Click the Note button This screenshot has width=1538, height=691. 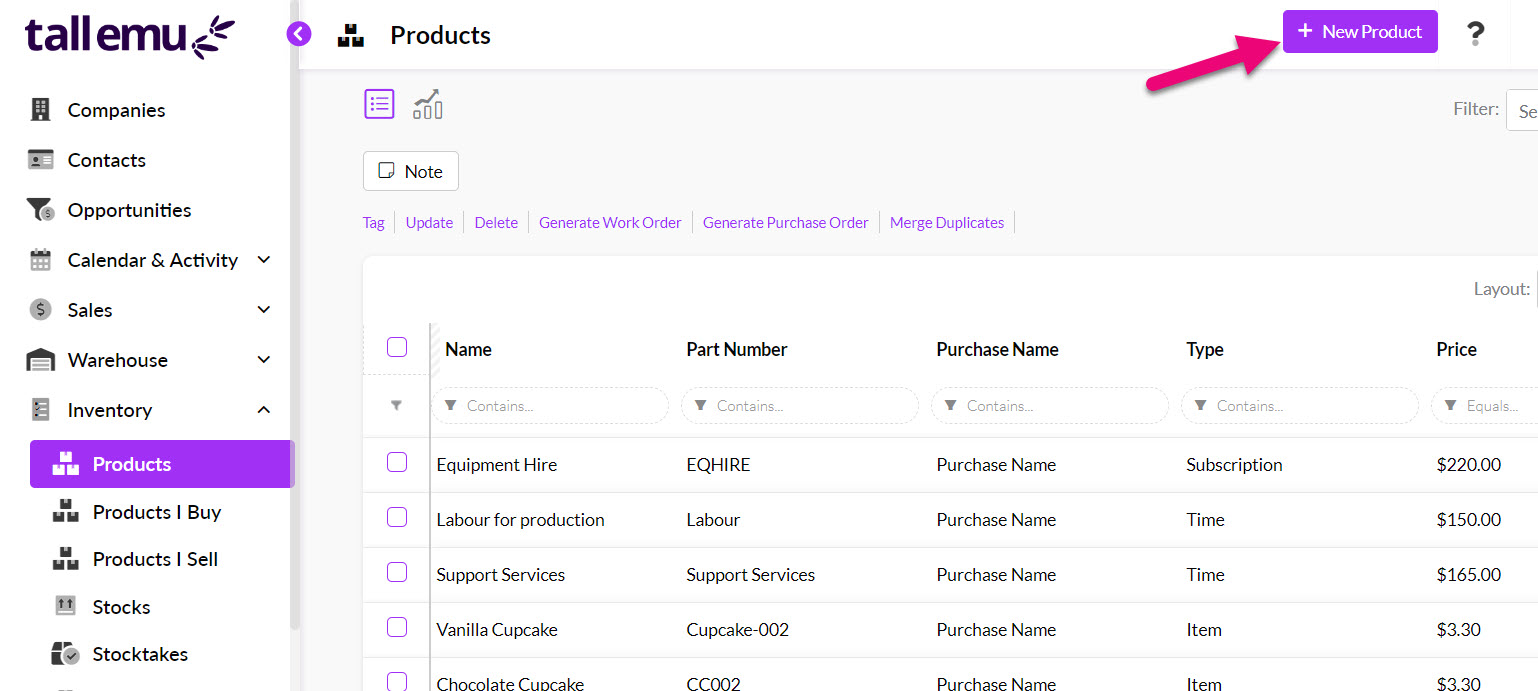point(411,171)
